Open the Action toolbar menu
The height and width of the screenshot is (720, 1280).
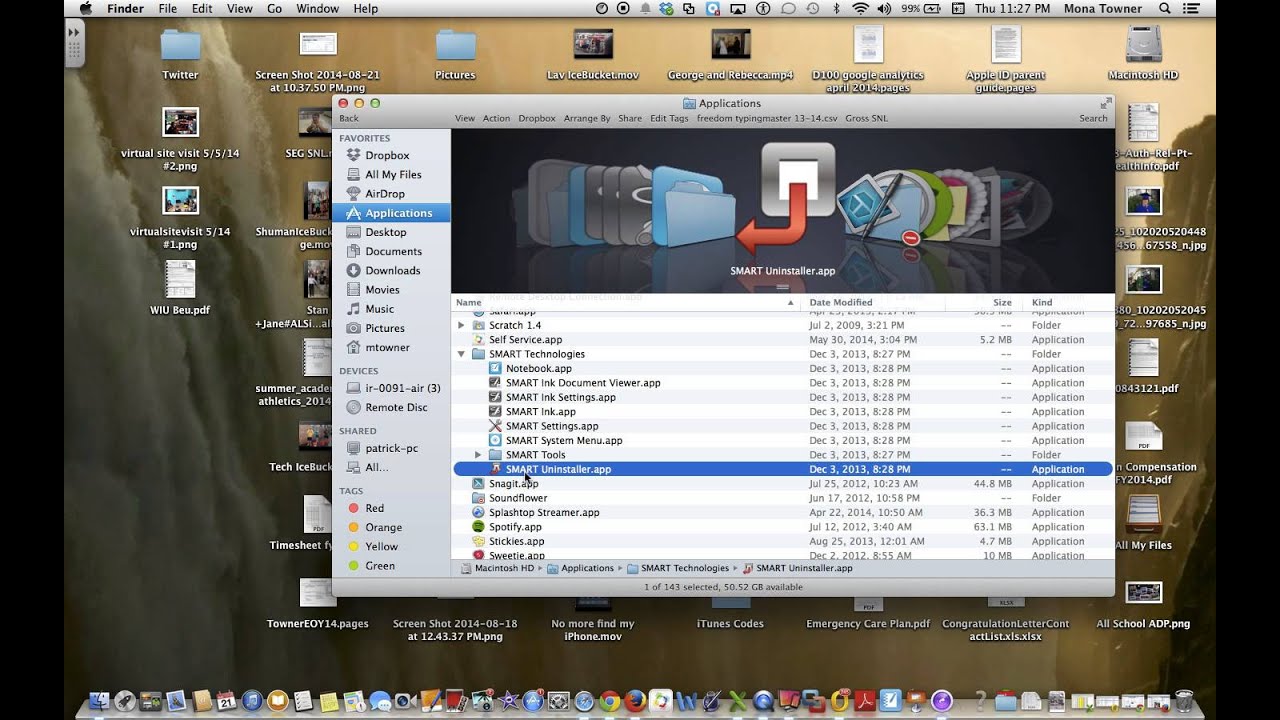[496, 118]
